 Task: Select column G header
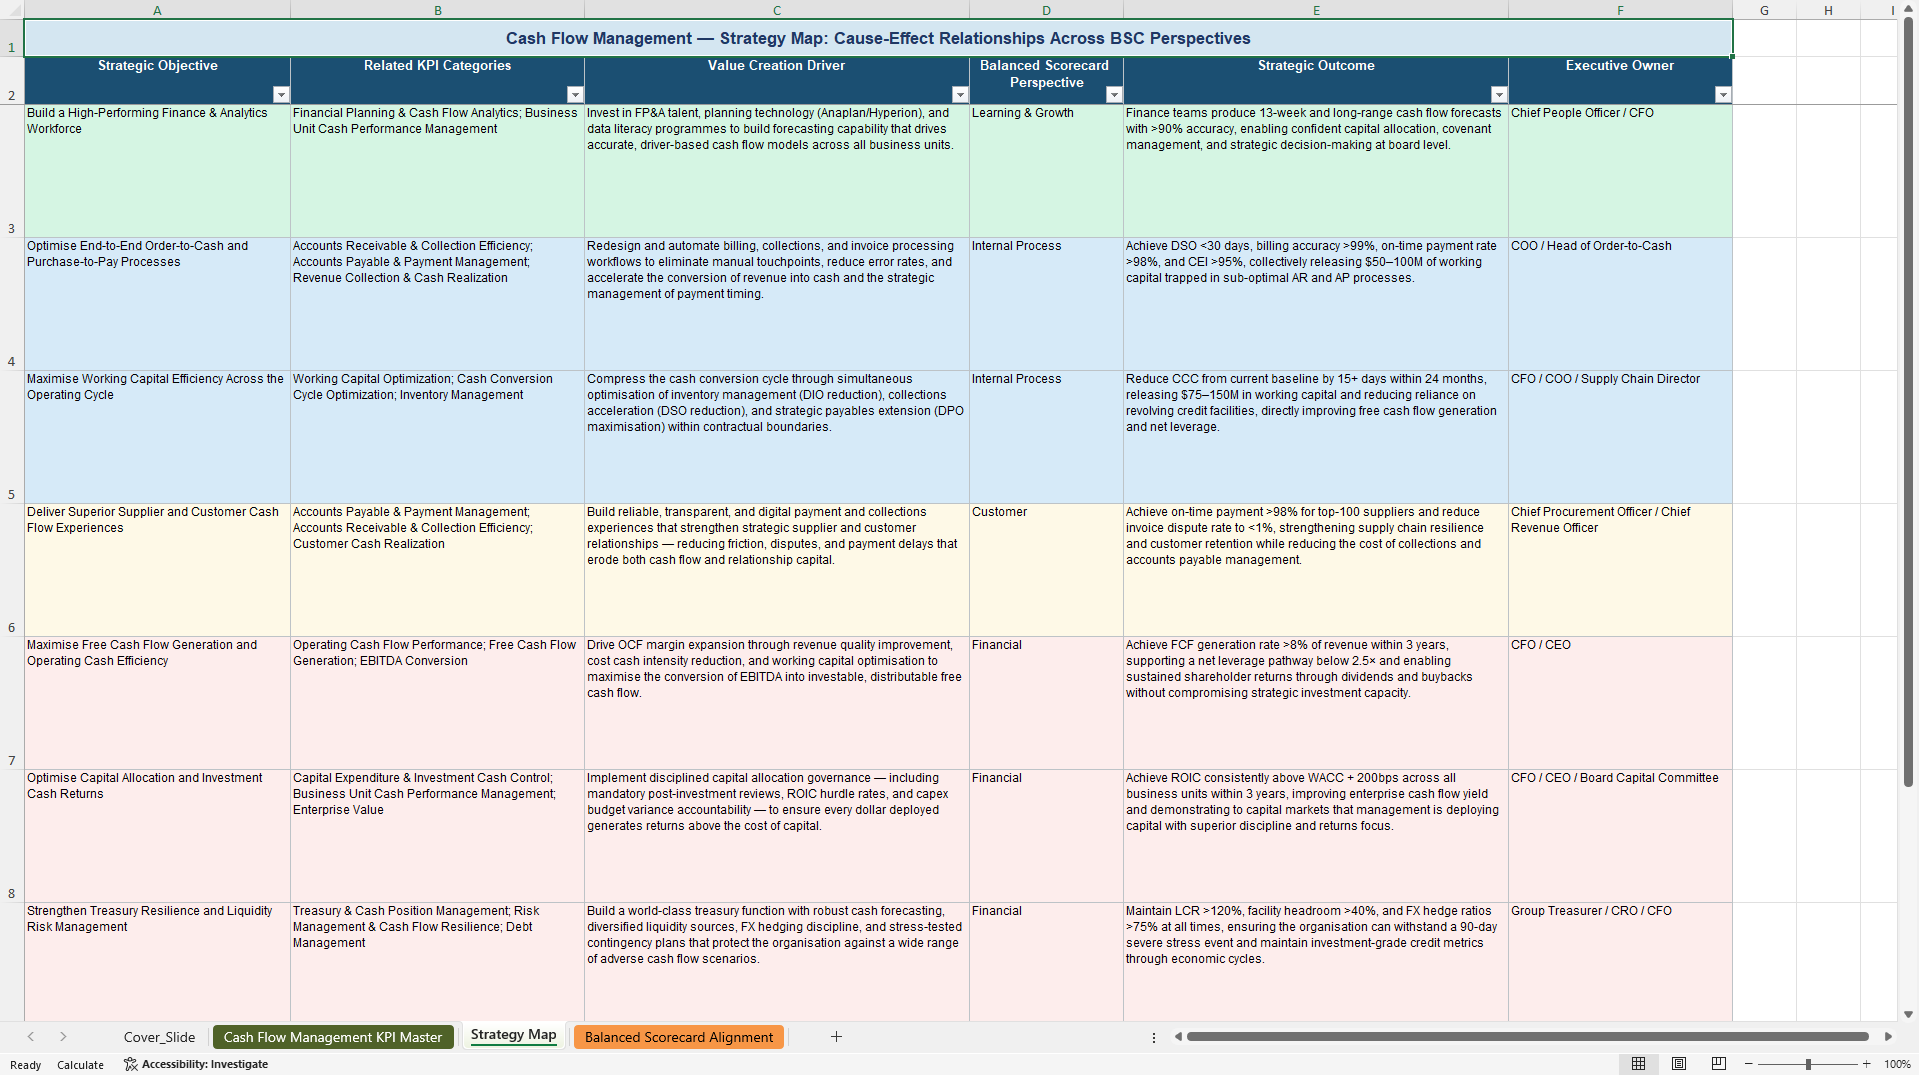[x=1764, y=10]
